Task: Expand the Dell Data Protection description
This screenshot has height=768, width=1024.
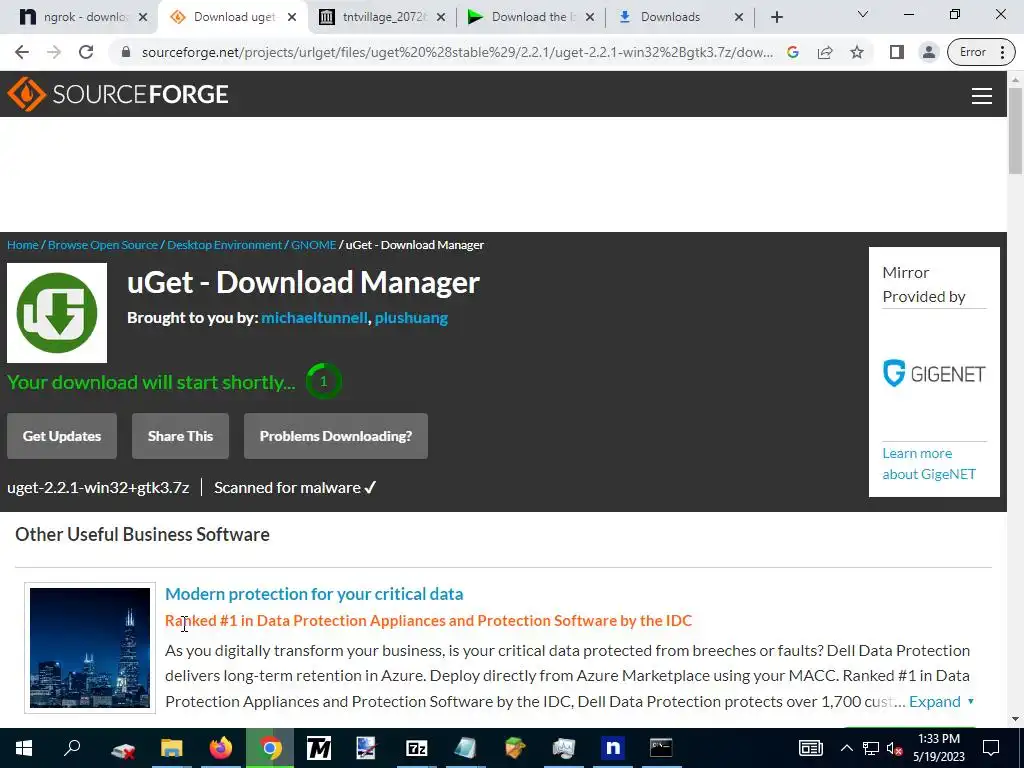Action: [x=941, y=701]
